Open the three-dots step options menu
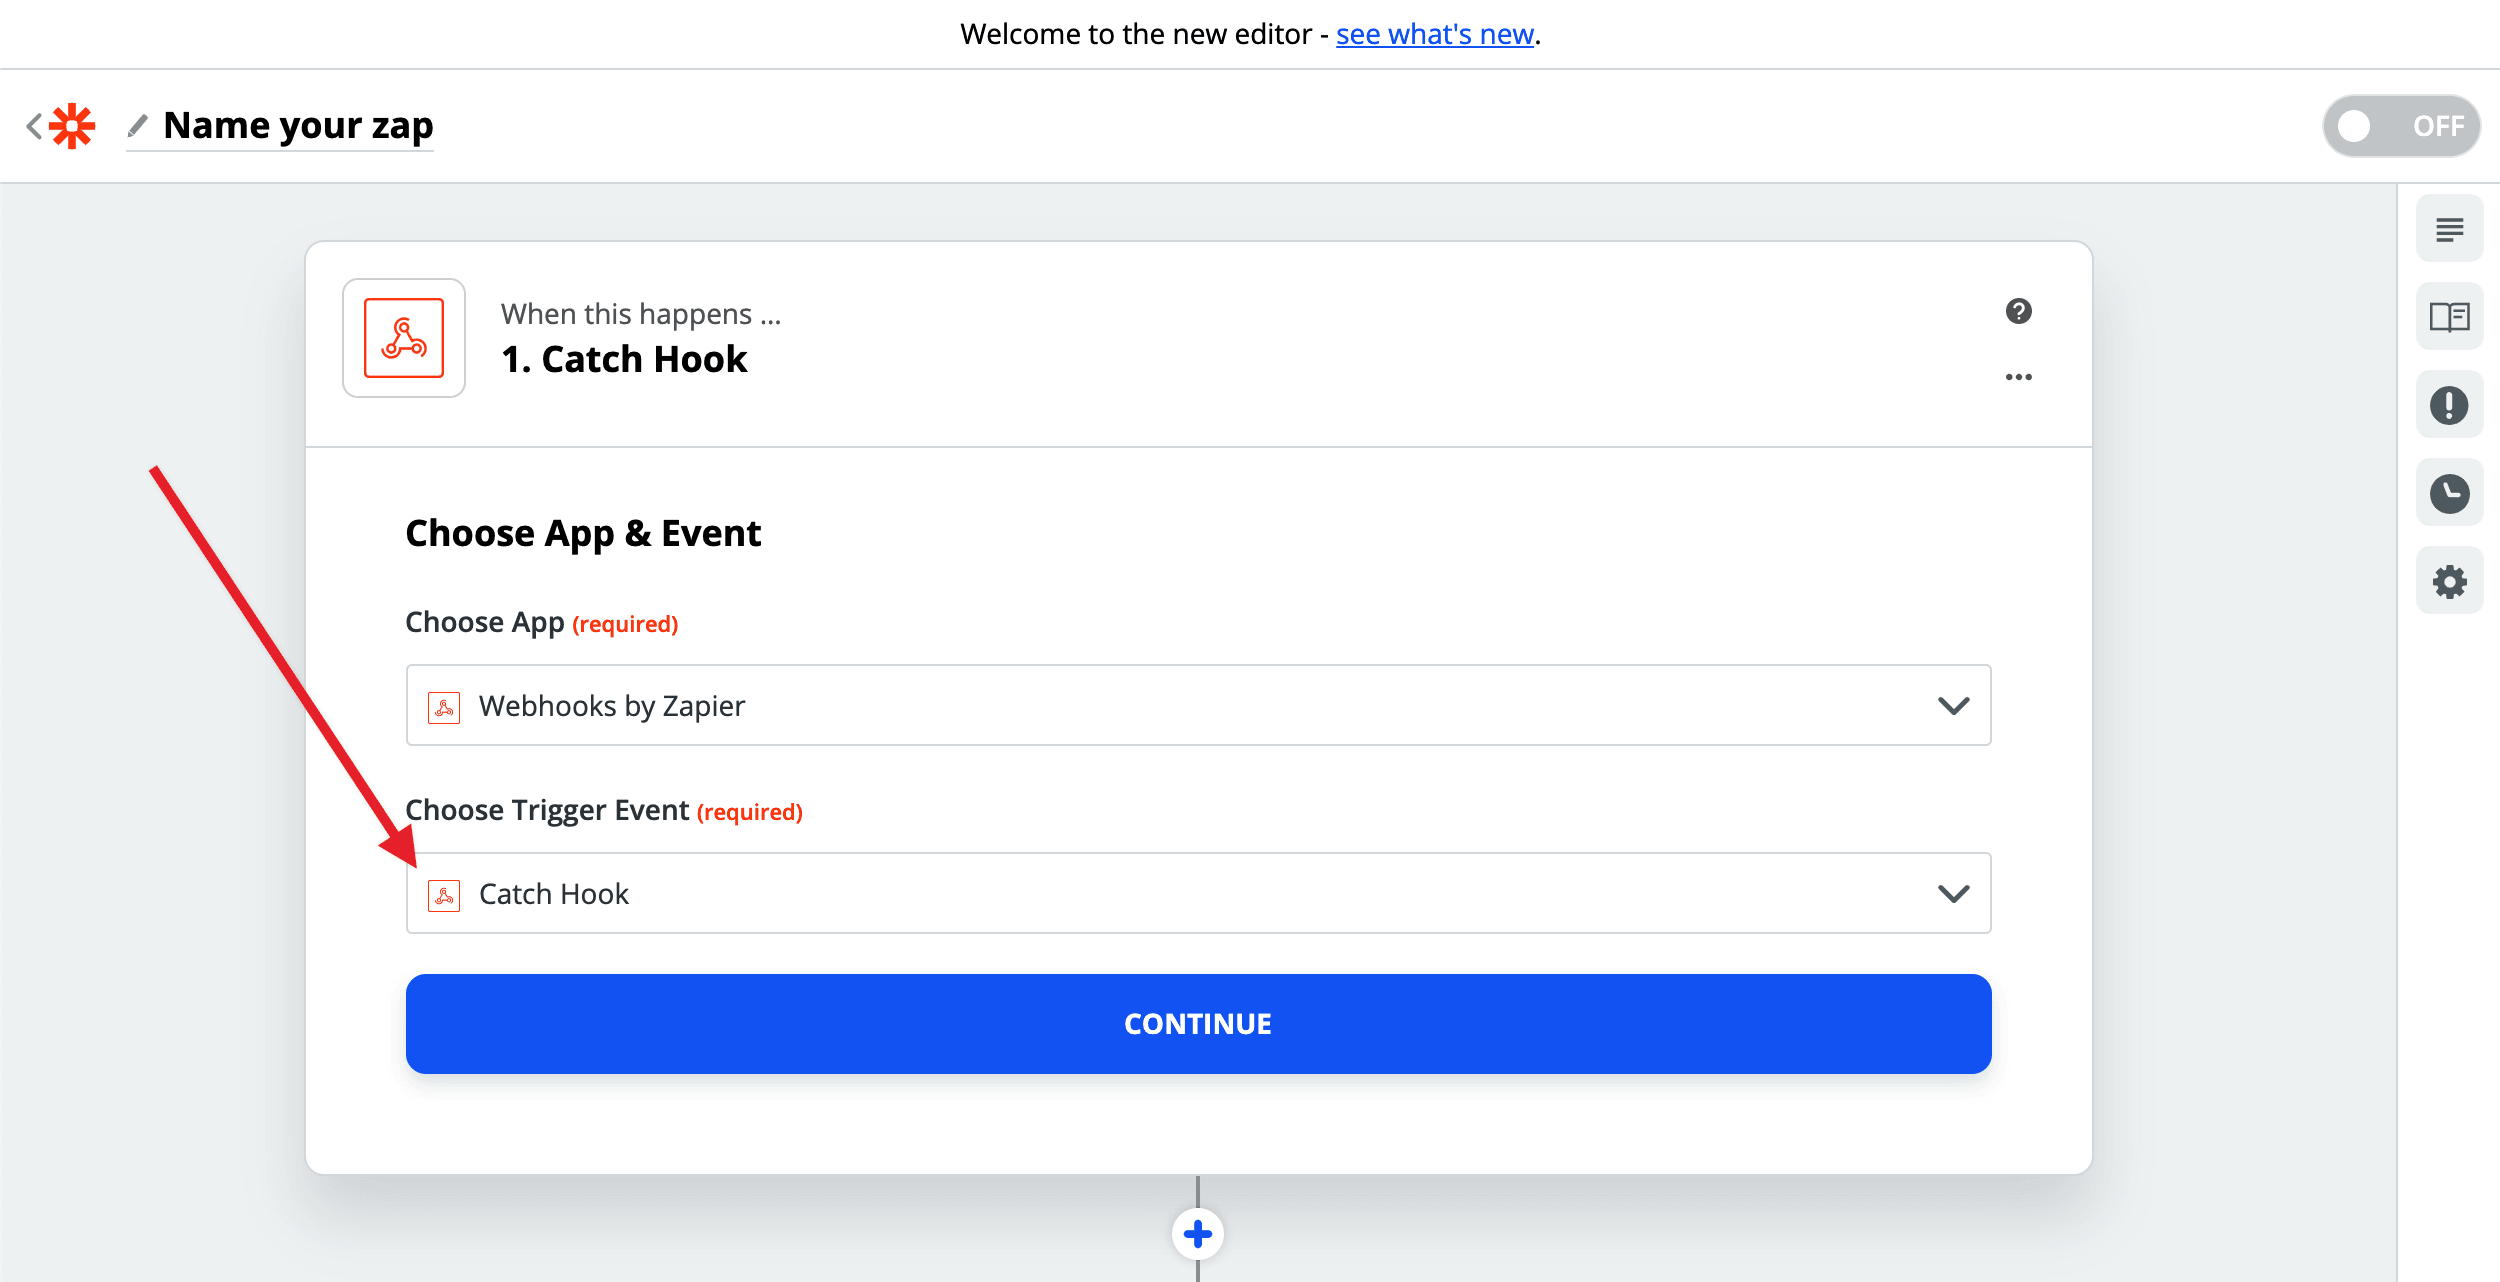Screen dimensions: 2500x1282 tap(2018, 377)
